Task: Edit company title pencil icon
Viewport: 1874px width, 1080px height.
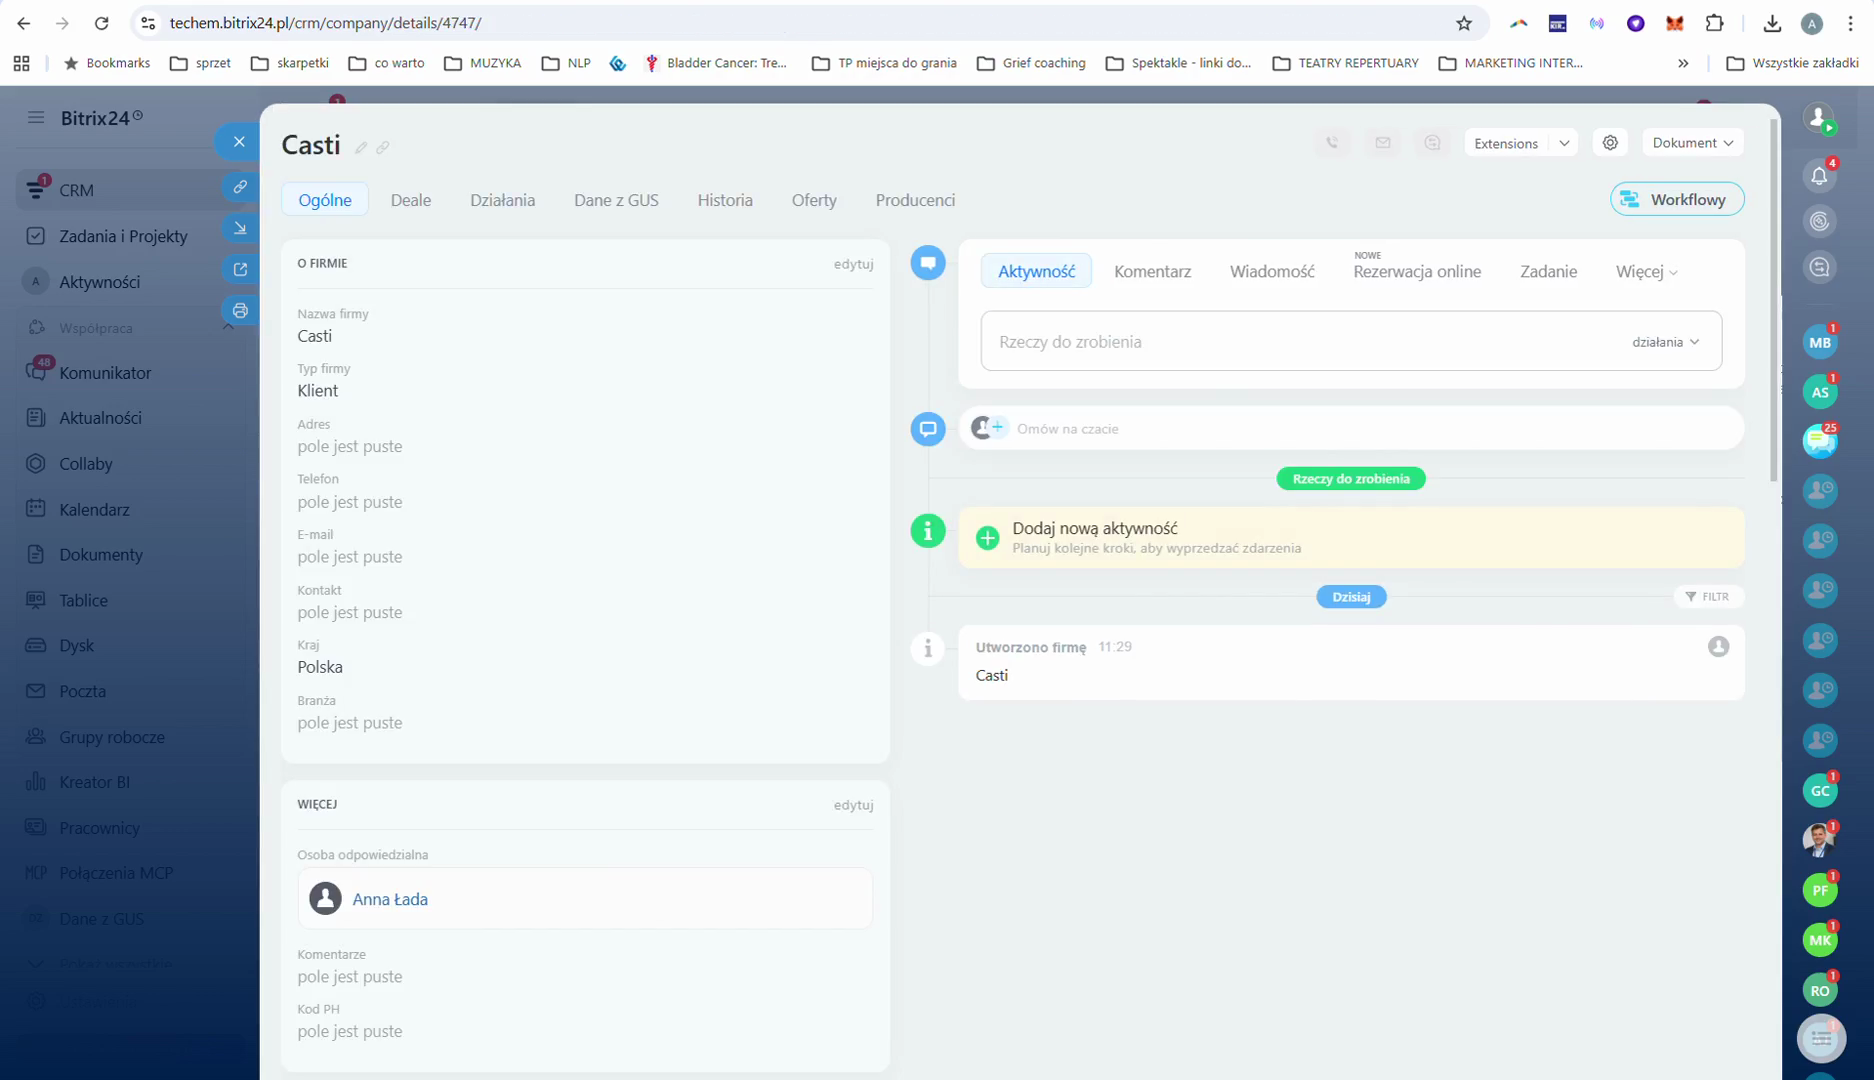Action: pos(361,147)
